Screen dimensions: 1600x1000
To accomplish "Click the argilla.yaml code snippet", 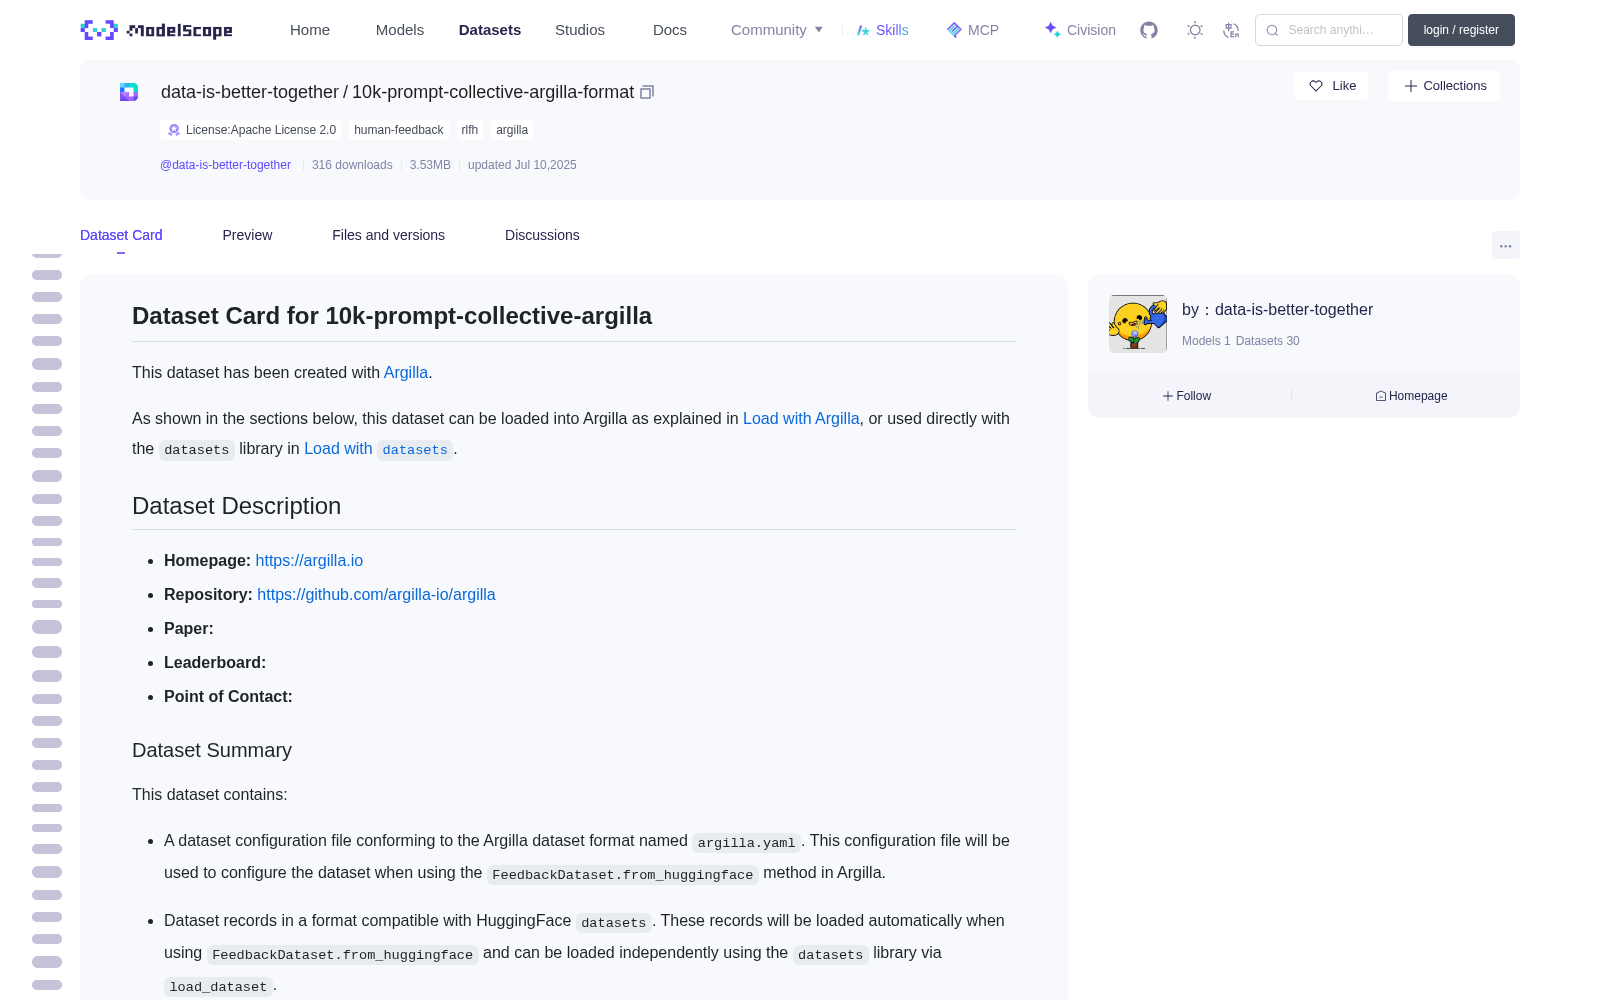I will (x=746, y=843).
